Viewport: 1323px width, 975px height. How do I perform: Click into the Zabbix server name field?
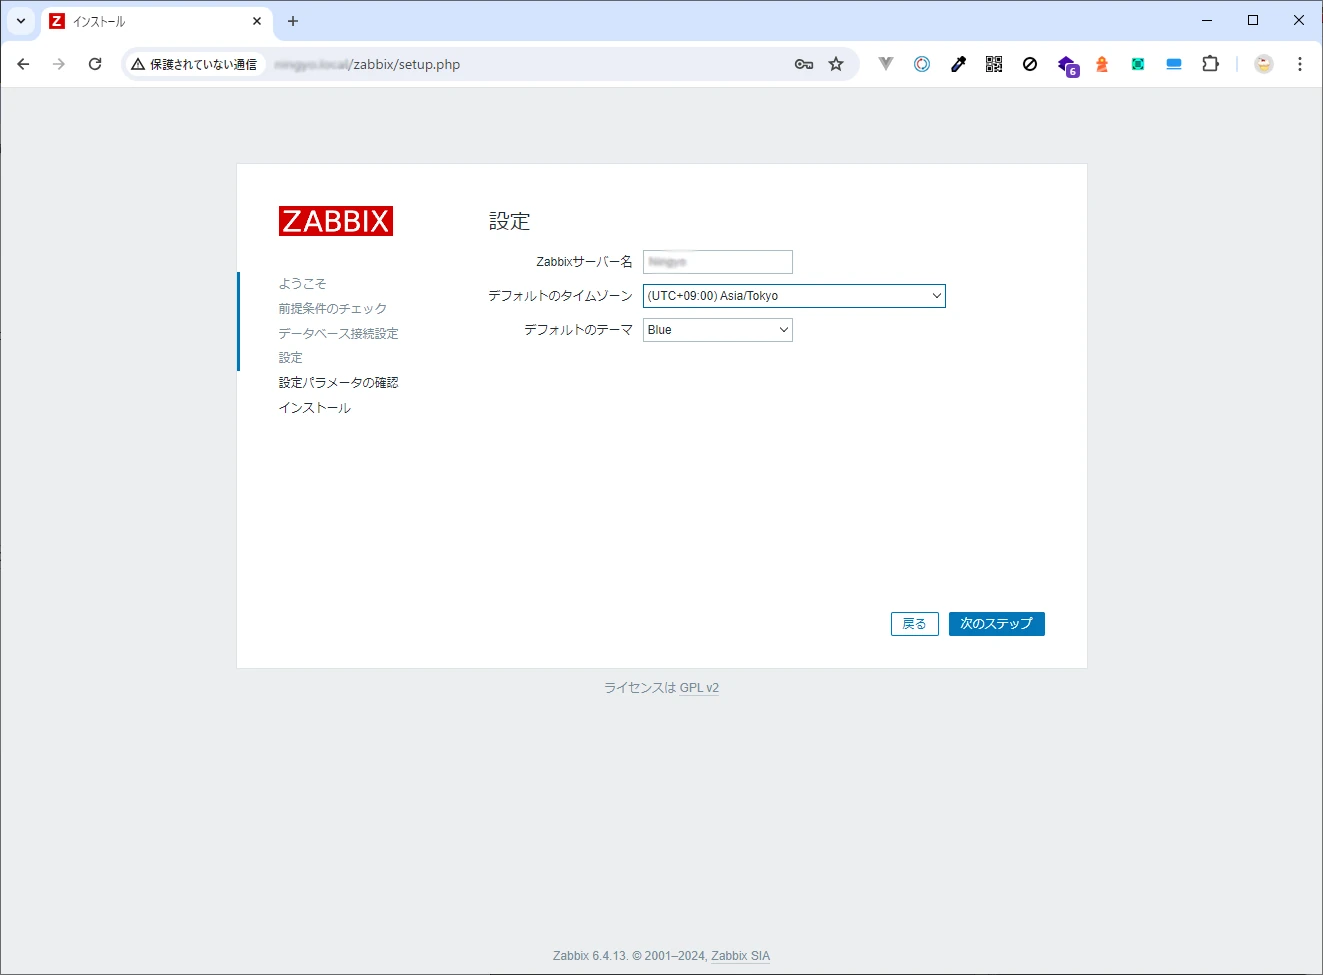[718, 262]
